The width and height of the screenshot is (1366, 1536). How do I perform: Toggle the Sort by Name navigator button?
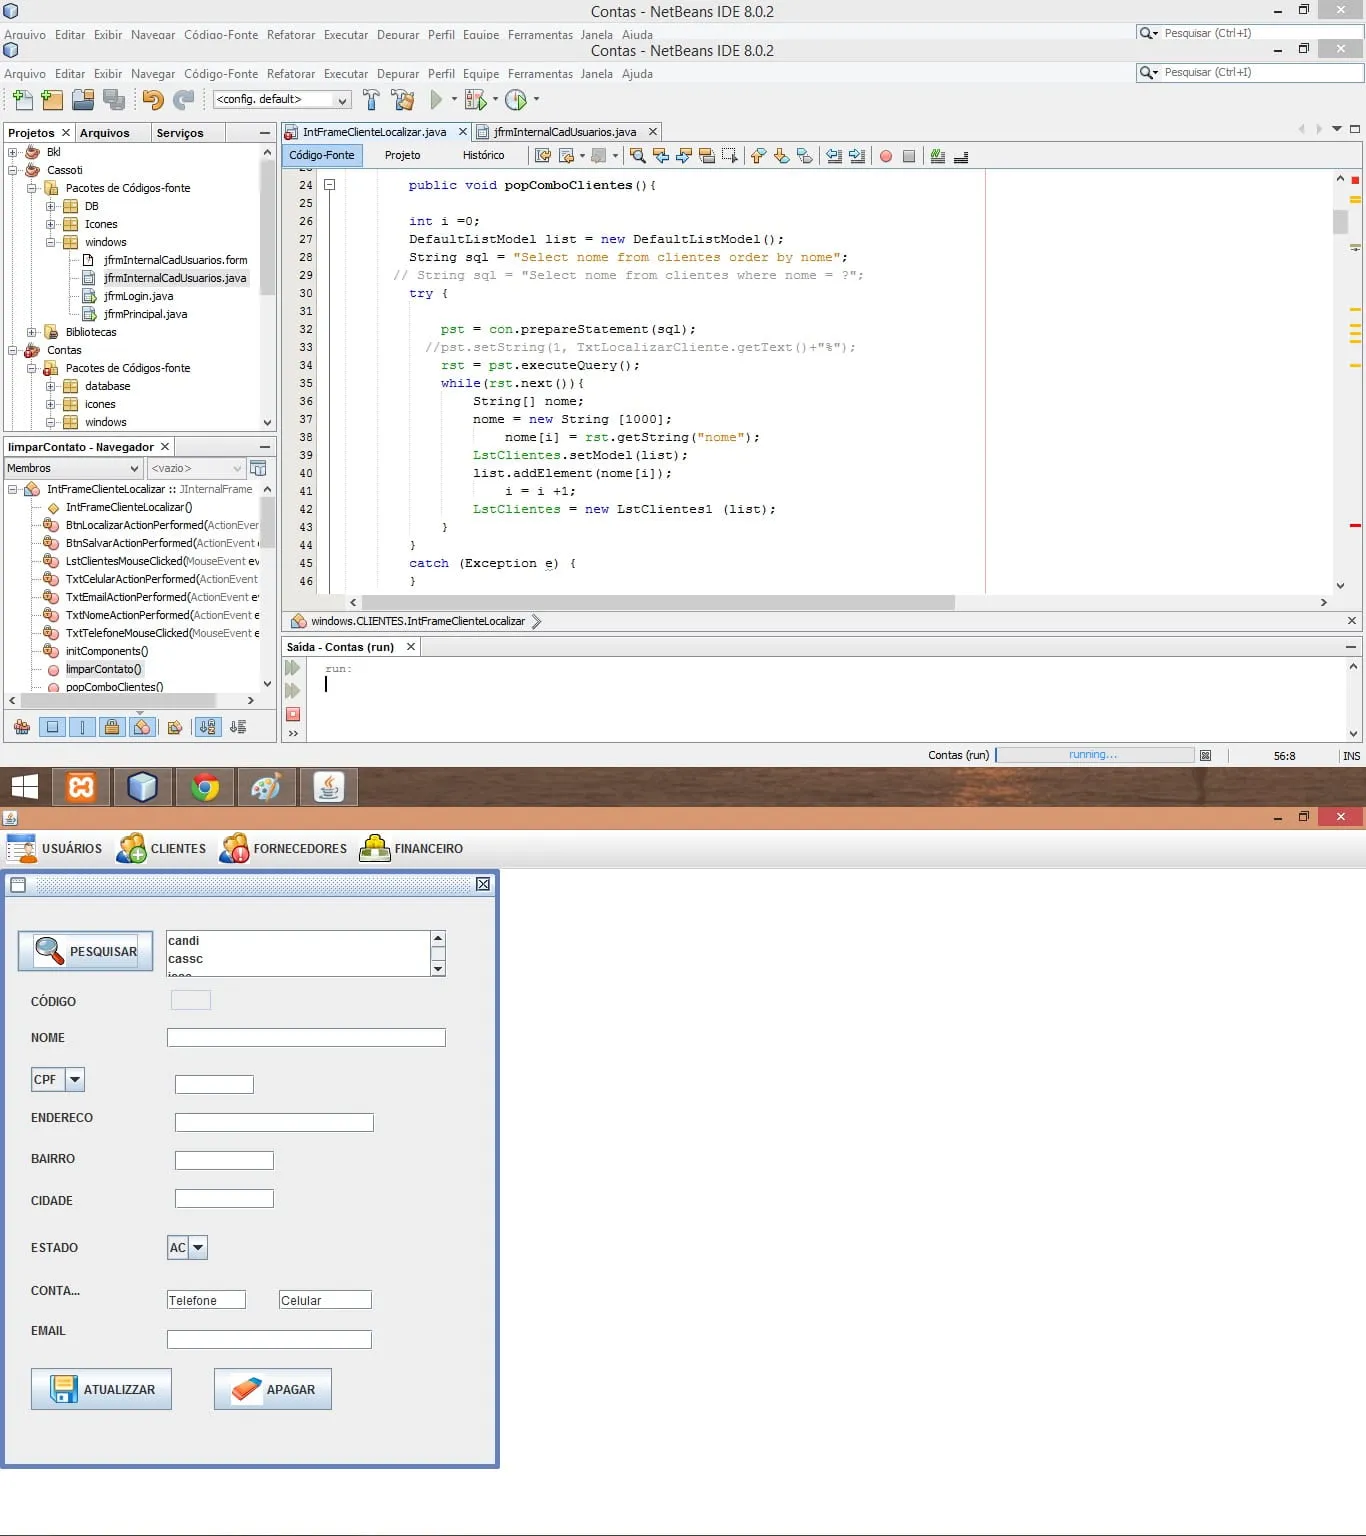coord(207,727)
